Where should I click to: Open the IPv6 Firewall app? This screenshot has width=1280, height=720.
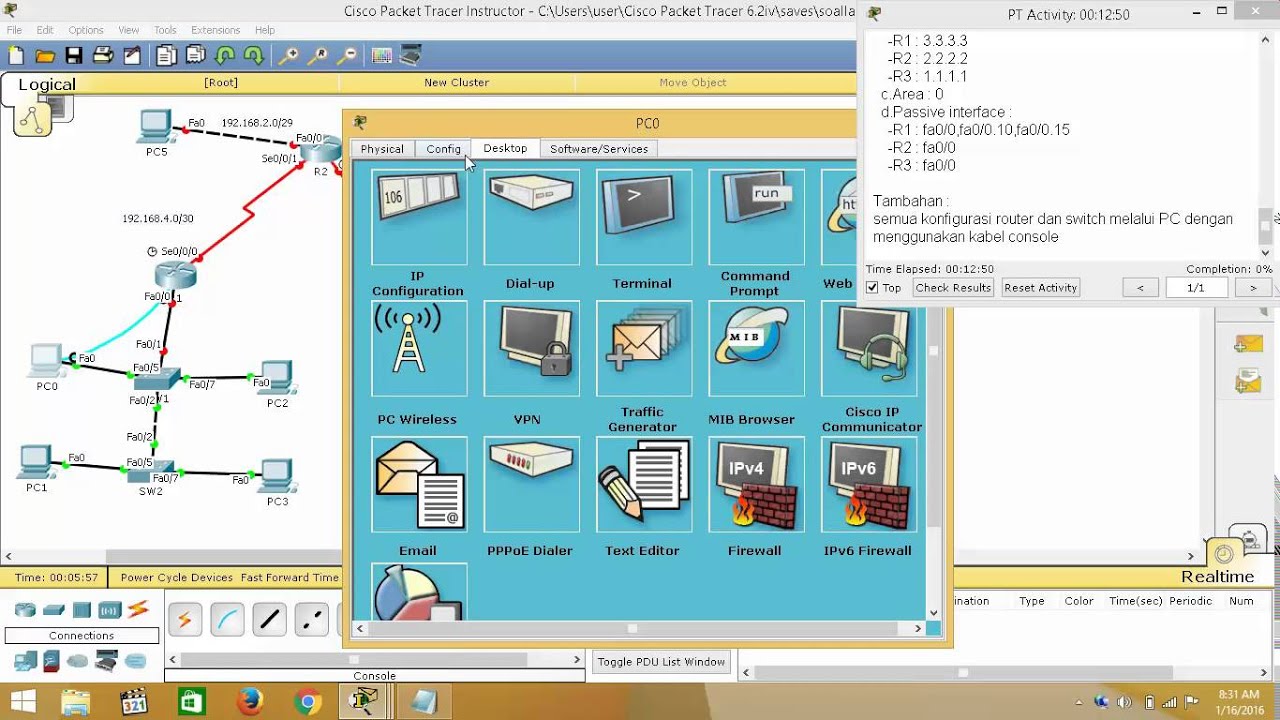coord(869,484)
